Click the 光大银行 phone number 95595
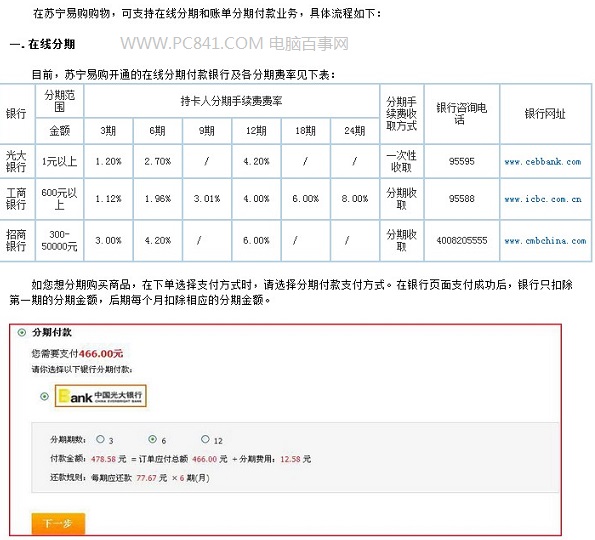The width and height of the screenshot is (595, 540). [461, 162]
